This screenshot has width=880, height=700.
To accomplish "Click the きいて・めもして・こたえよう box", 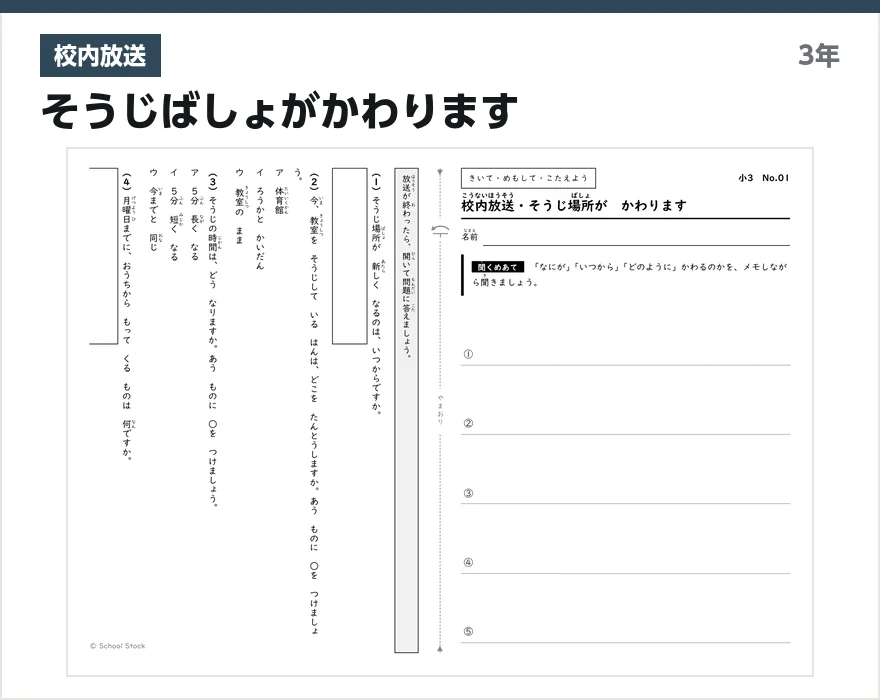I will [528, 179].
